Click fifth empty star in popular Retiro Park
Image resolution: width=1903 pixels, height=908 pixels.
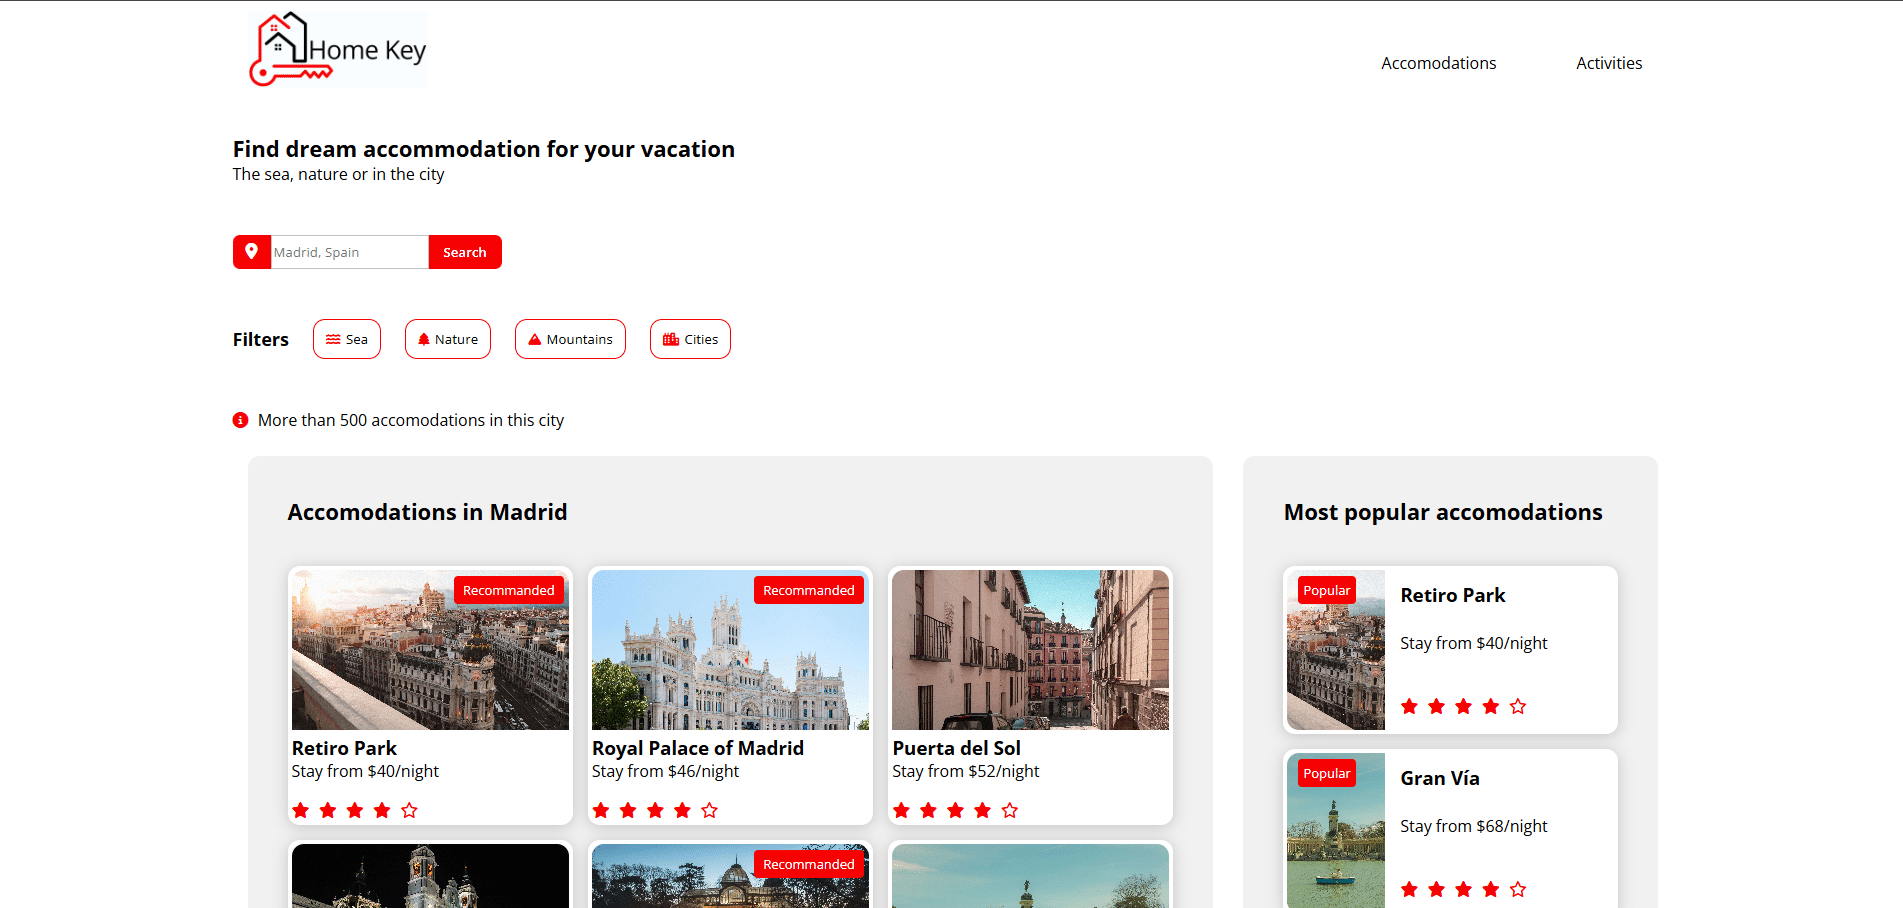pyautogui.click(x=1518, y=706)
